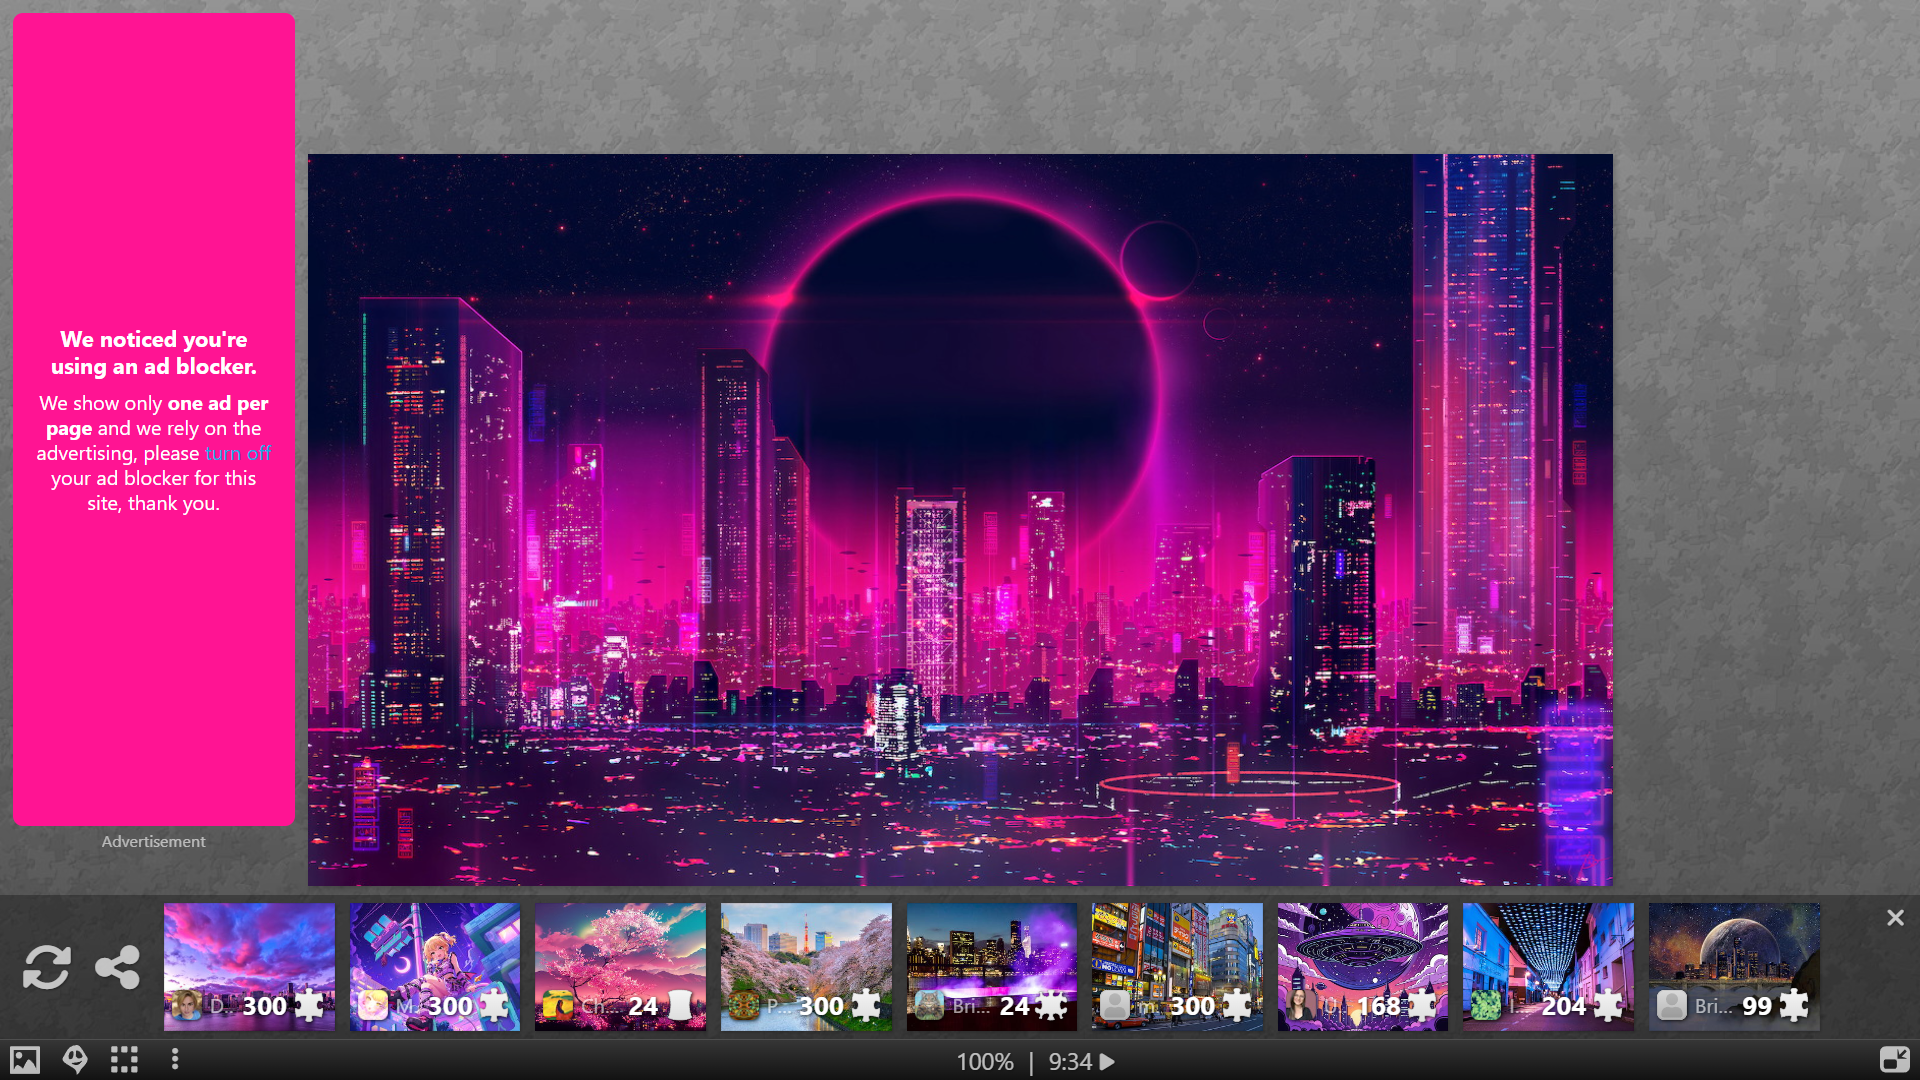Show the puzzle image preview icon
This screenshot has height=1080, width=1920.
click(25, 1060)
